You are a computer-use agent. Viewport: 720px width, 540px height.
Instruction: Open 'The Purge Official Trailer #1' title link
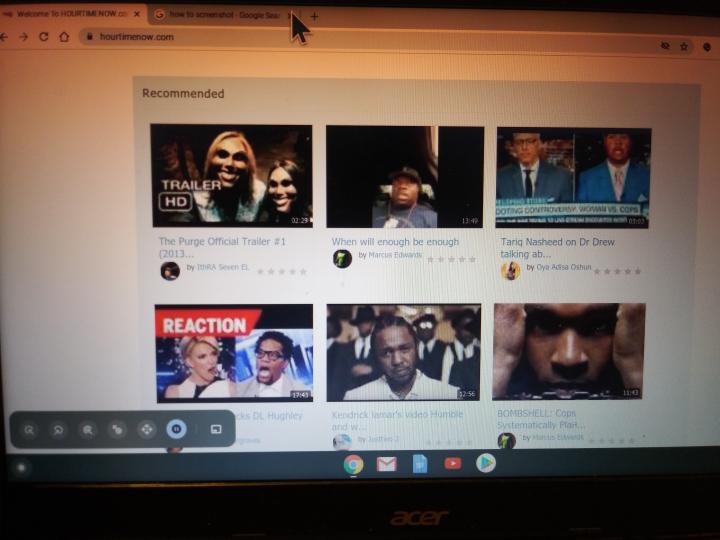(222, 248)
